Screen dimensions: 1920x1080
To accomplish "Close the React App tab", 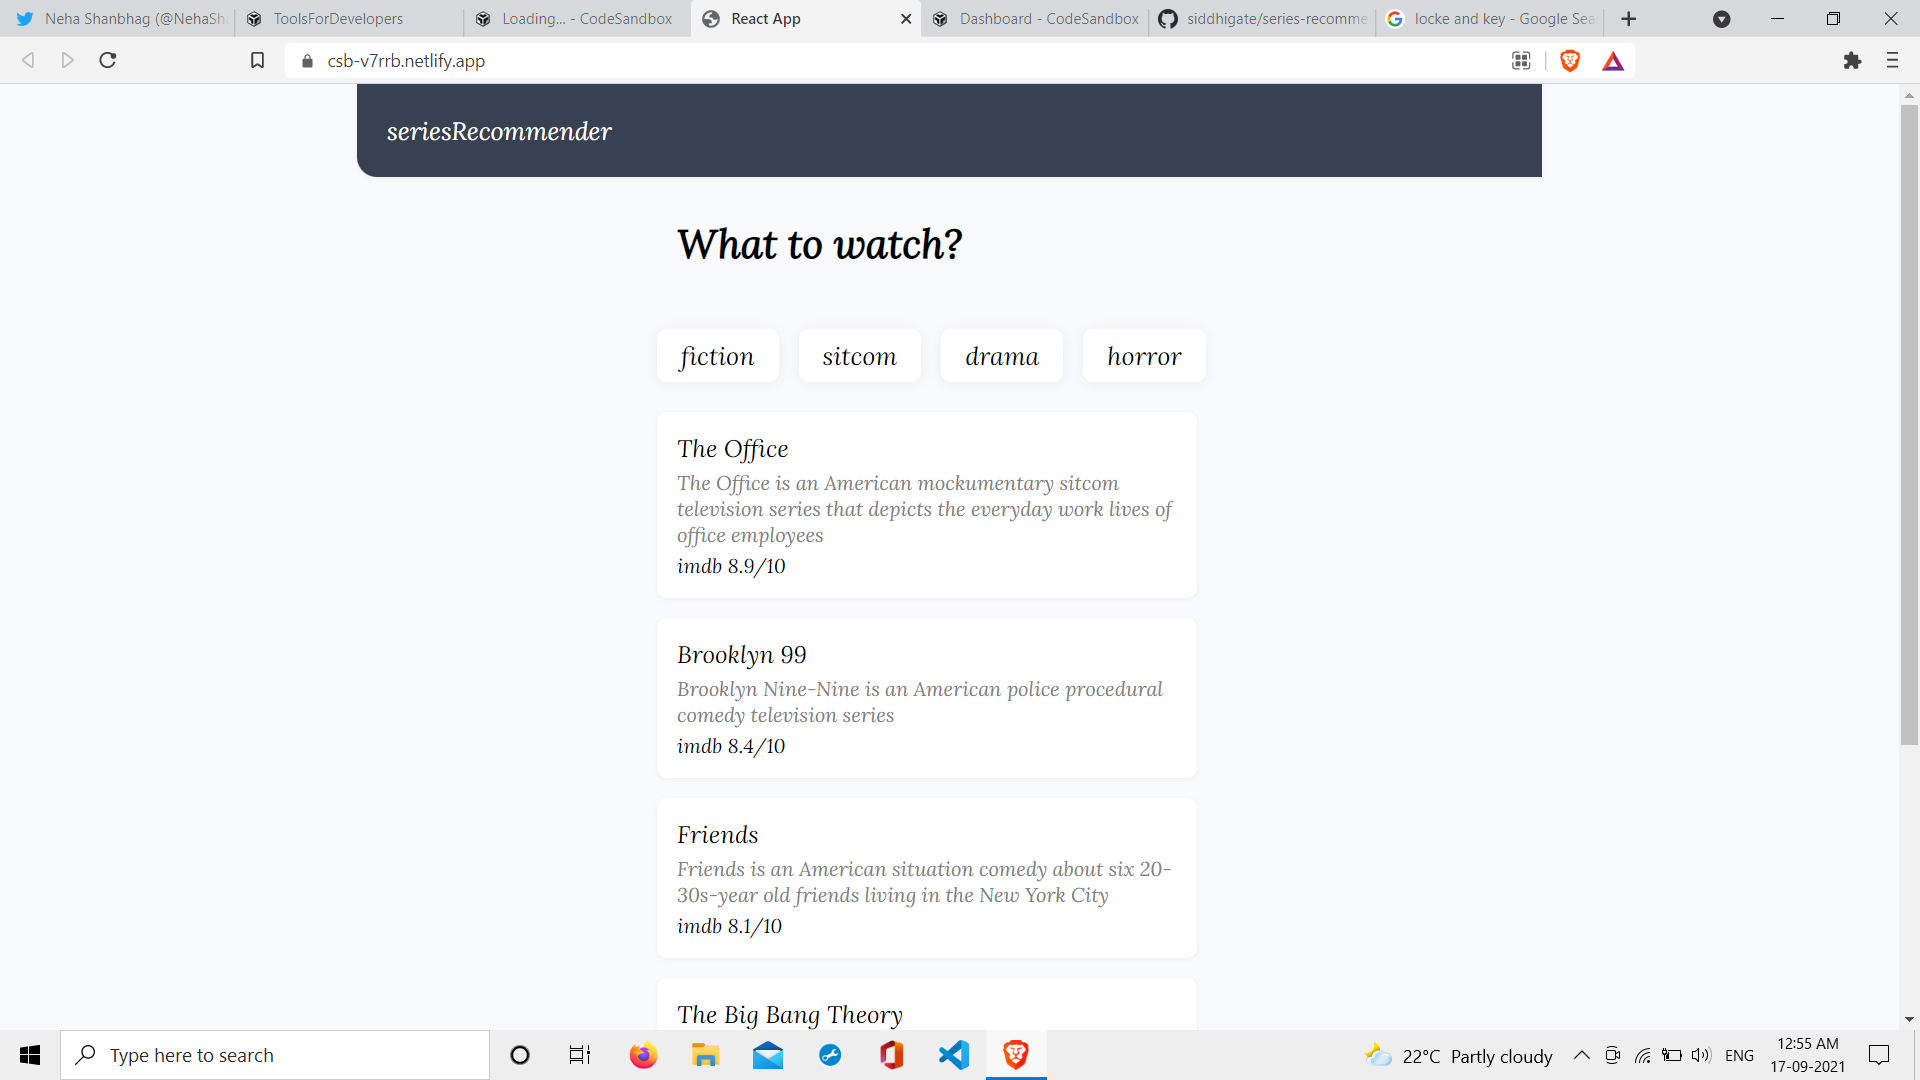I will tap(906, 19).
